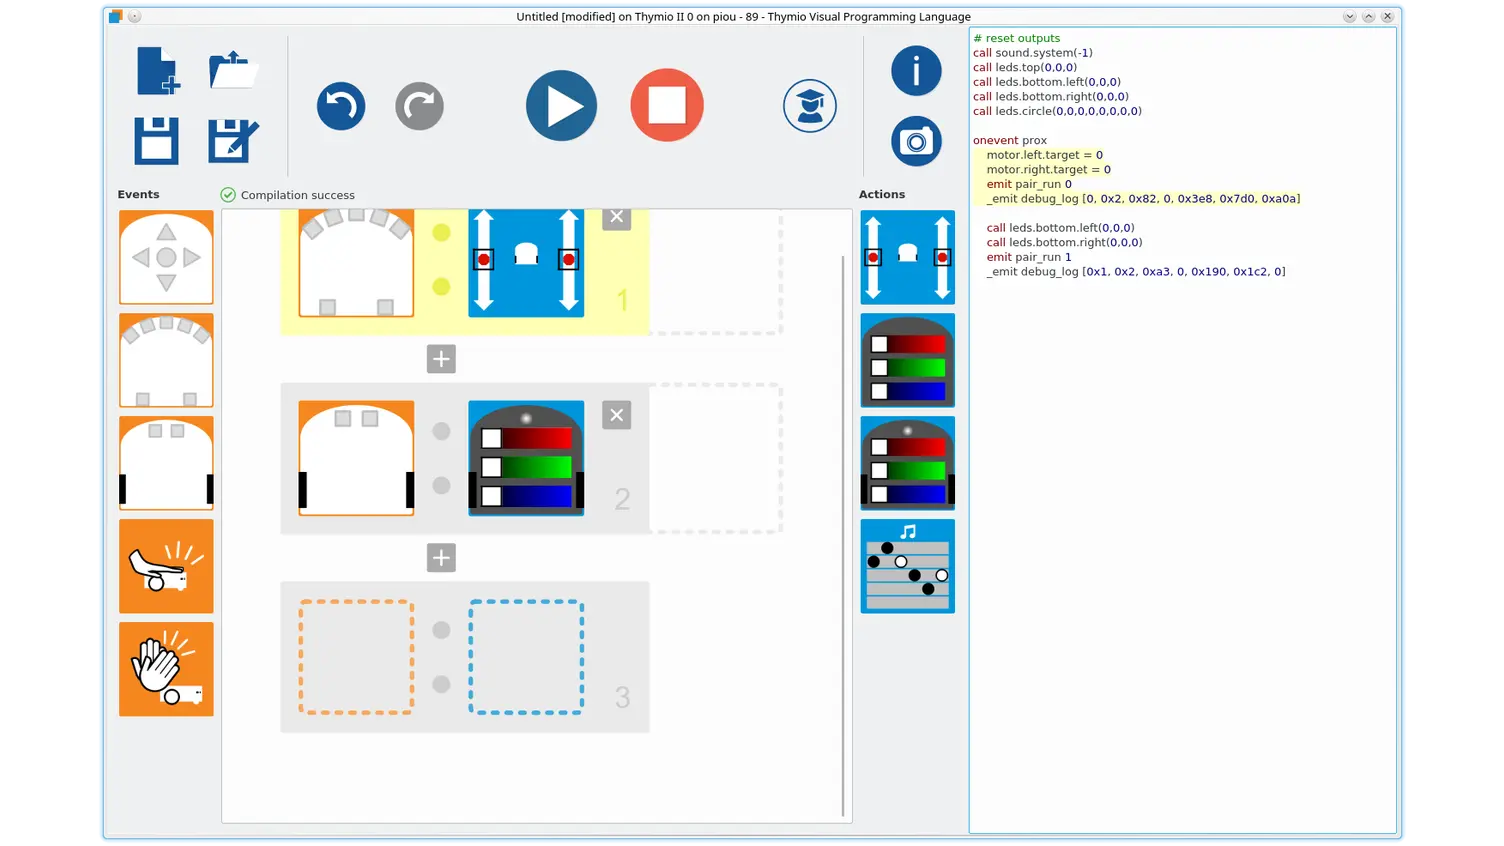This screenshot has width=1504, height=846.
Task: Undo the last action
Action: click(341, 106)
